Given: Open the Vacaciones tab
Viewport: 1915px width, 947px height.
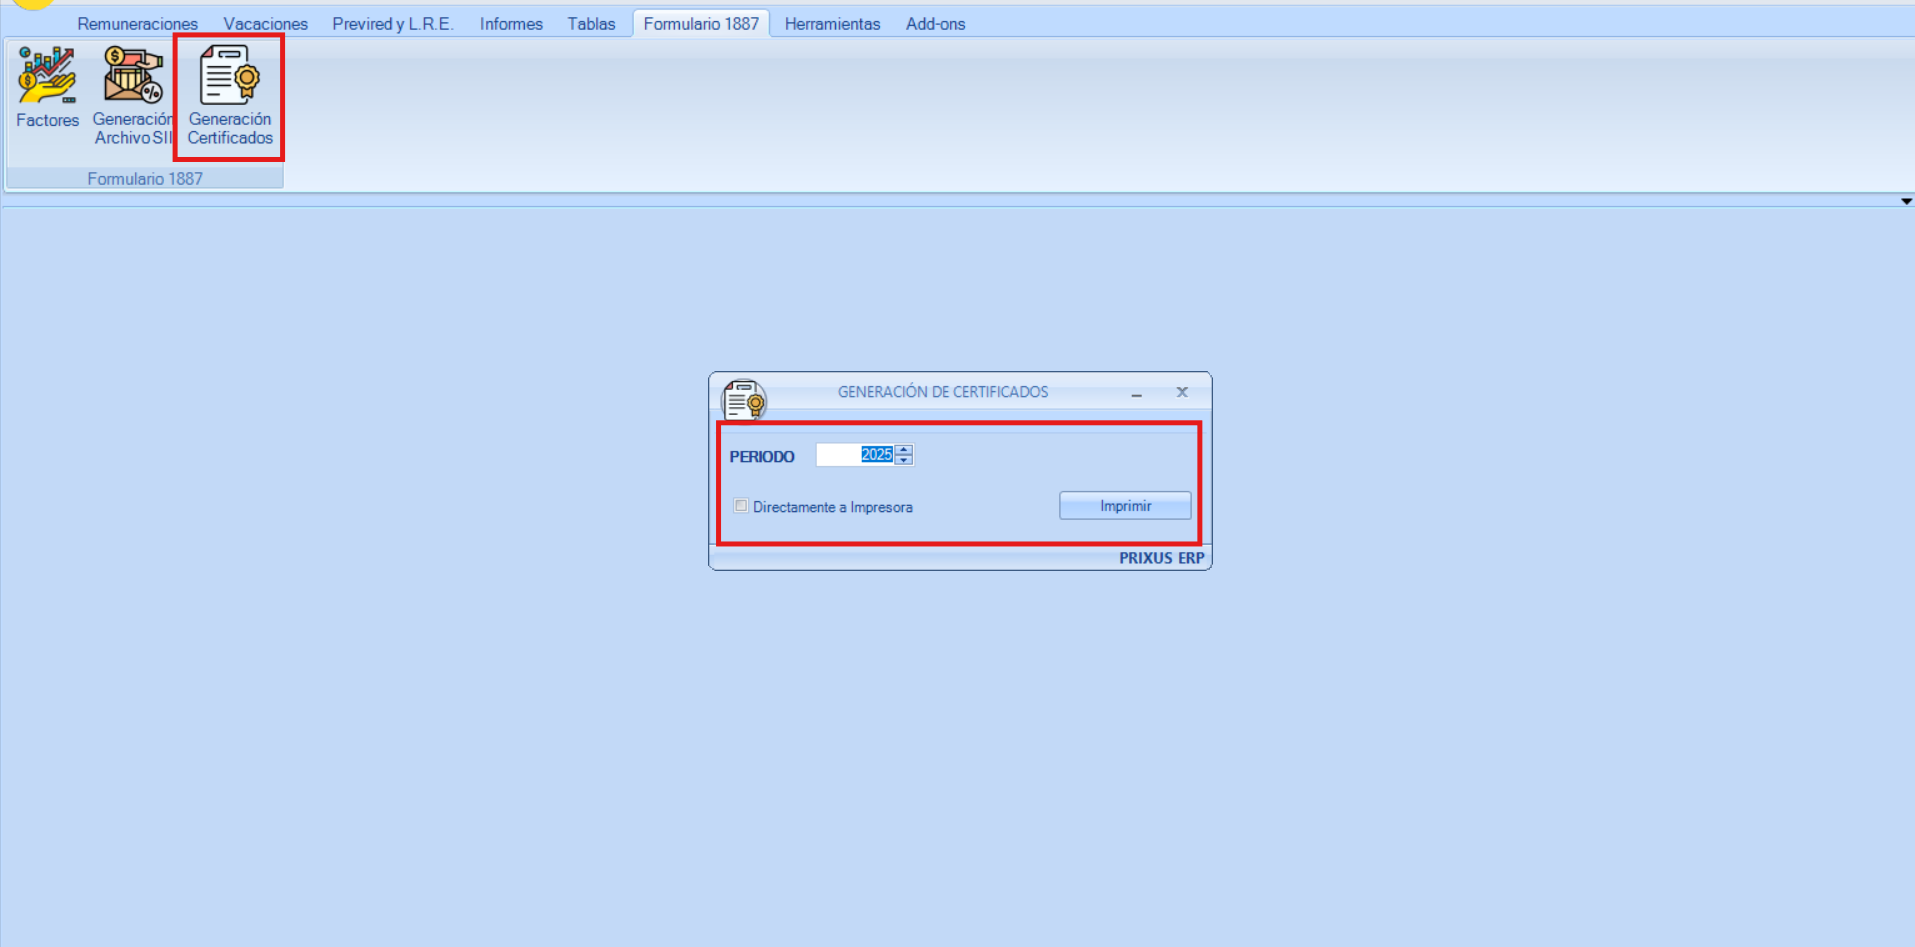Looking at the screenshot, I should 265,24.
